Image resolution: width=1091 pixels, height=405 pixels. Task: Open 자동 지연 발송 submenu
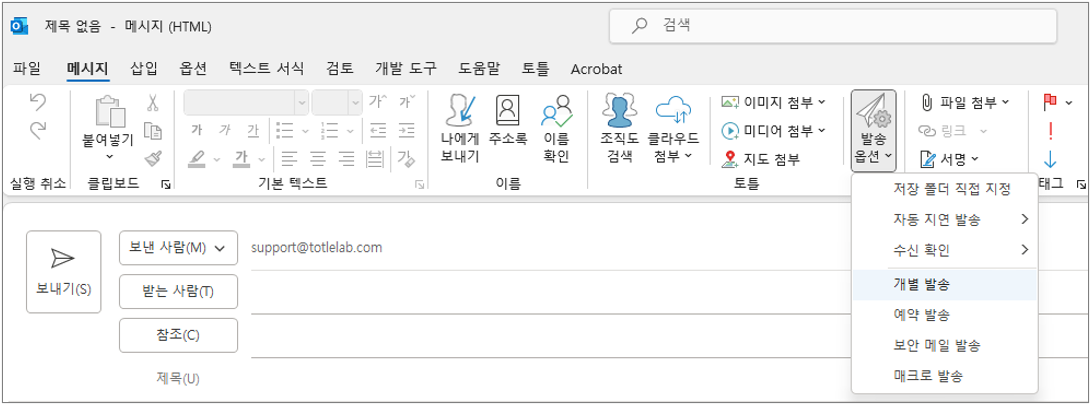[944, 220]
